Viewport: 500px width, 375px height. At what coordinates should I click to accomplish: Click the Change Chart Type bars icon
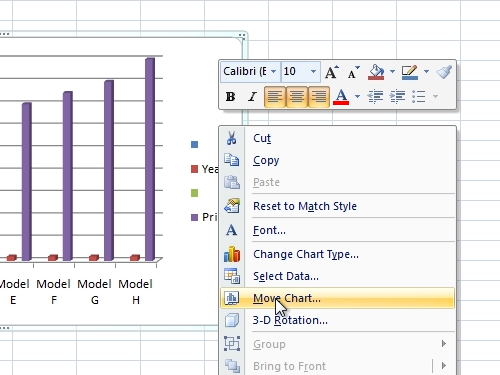[x=232, y=254]
